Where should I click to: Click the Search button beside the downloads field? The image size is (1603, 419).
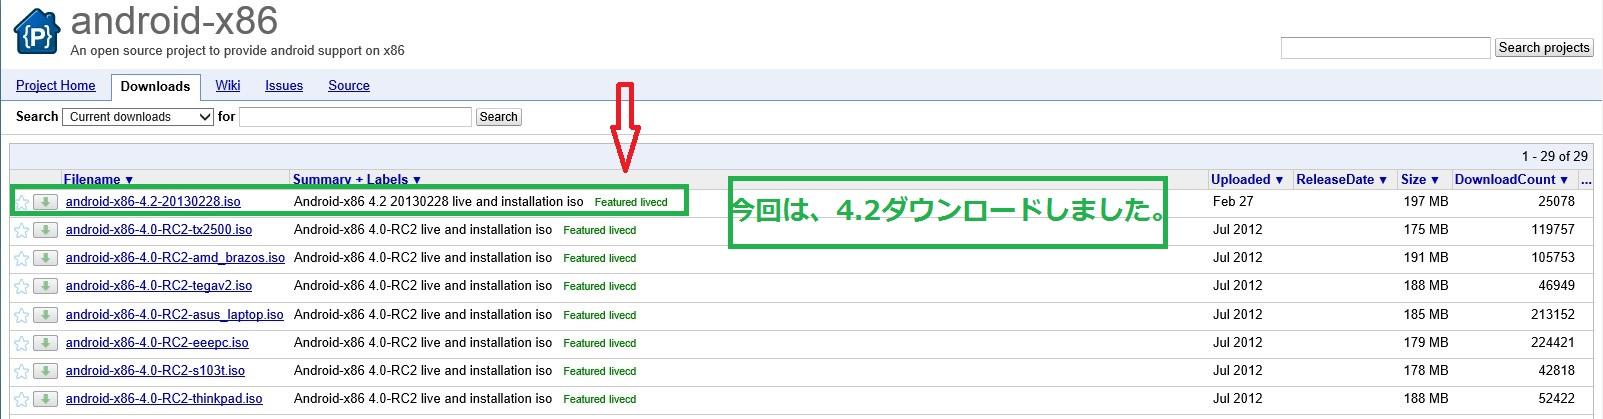tap(498, 117)
